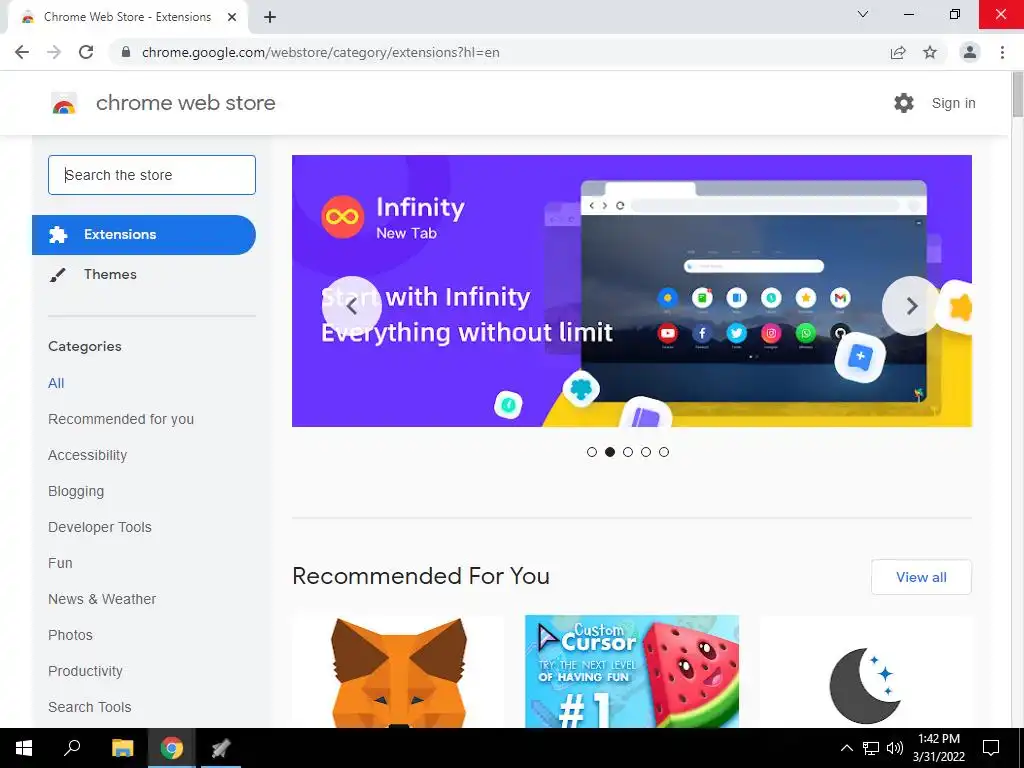Click the Infinity logo in banner
This screenshot has width=1024, height=768.
tap(342, 217)
